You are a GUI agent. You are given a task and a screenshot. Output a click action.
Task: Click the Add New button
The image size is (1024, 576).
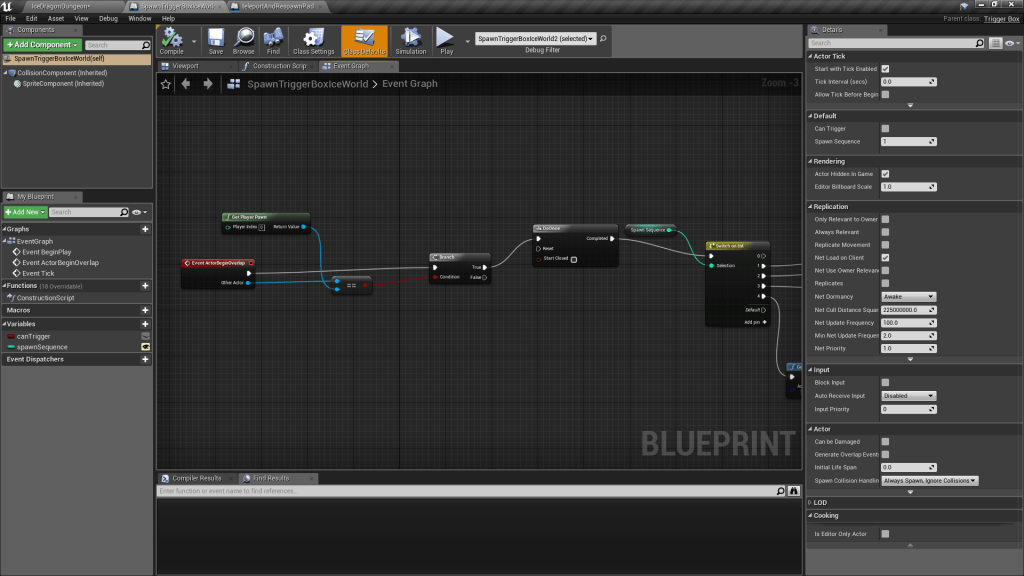point(24,212)
